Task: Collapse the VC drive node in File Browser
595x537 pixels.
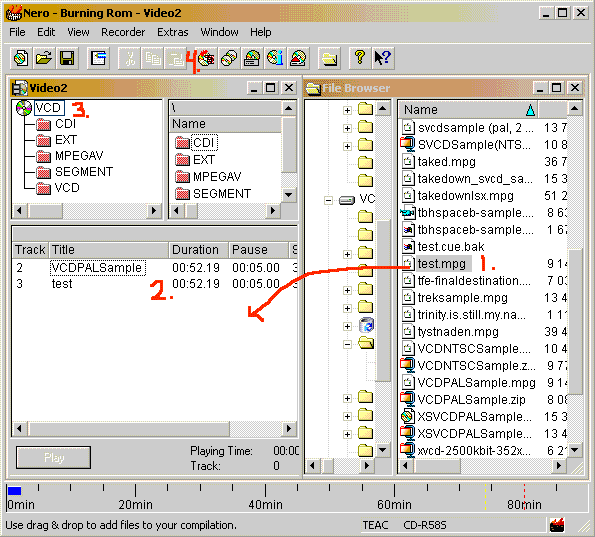Action: tap(329, 200)
